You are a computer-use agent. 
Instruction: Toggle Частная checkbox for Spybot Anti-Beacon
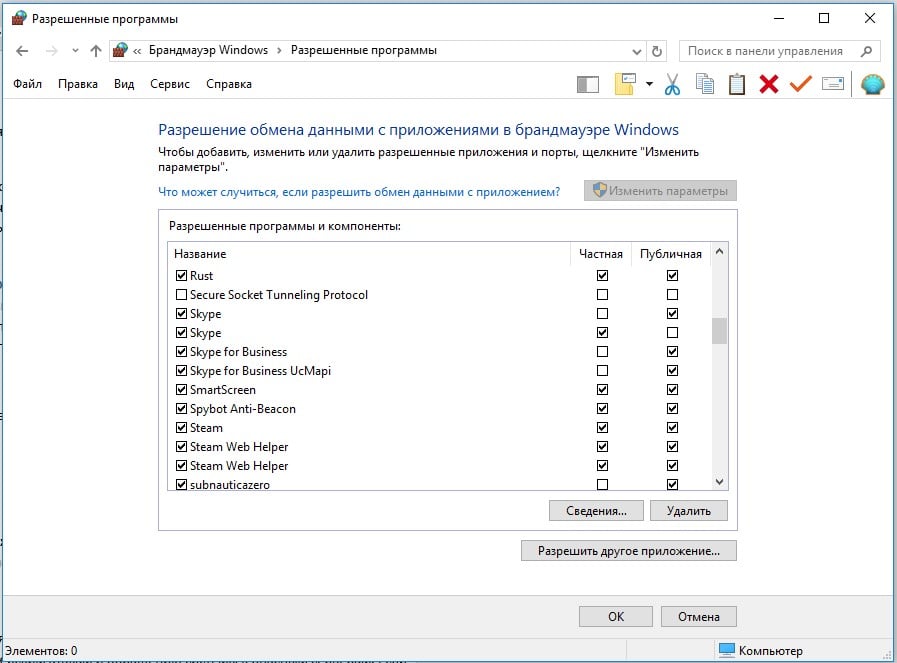(602, 408)
